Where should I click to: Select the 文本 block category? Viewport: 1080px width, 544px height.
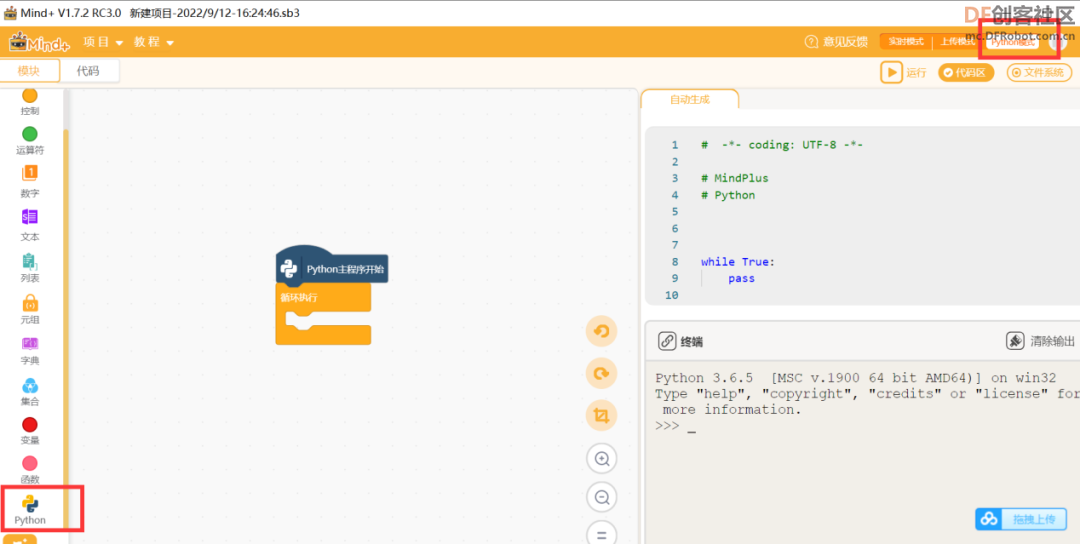(30, 225)
